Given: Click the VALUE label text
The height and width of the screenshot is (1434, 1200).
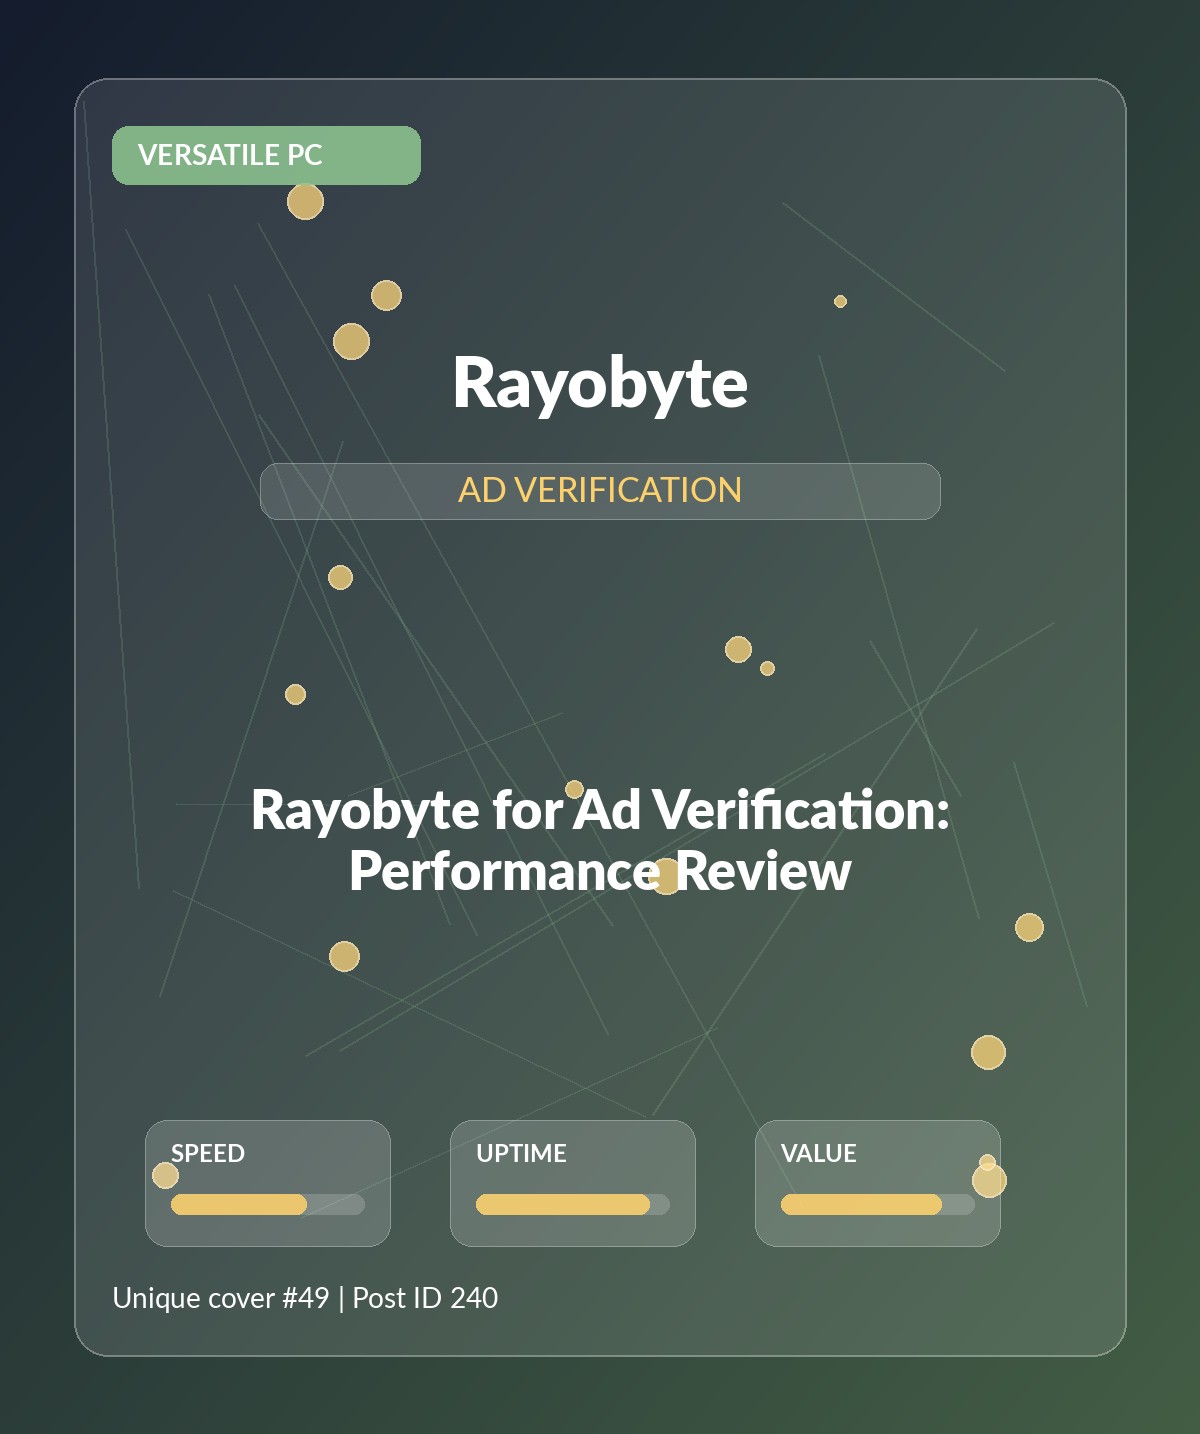Looking at the screenshot, I should 819,1153.
